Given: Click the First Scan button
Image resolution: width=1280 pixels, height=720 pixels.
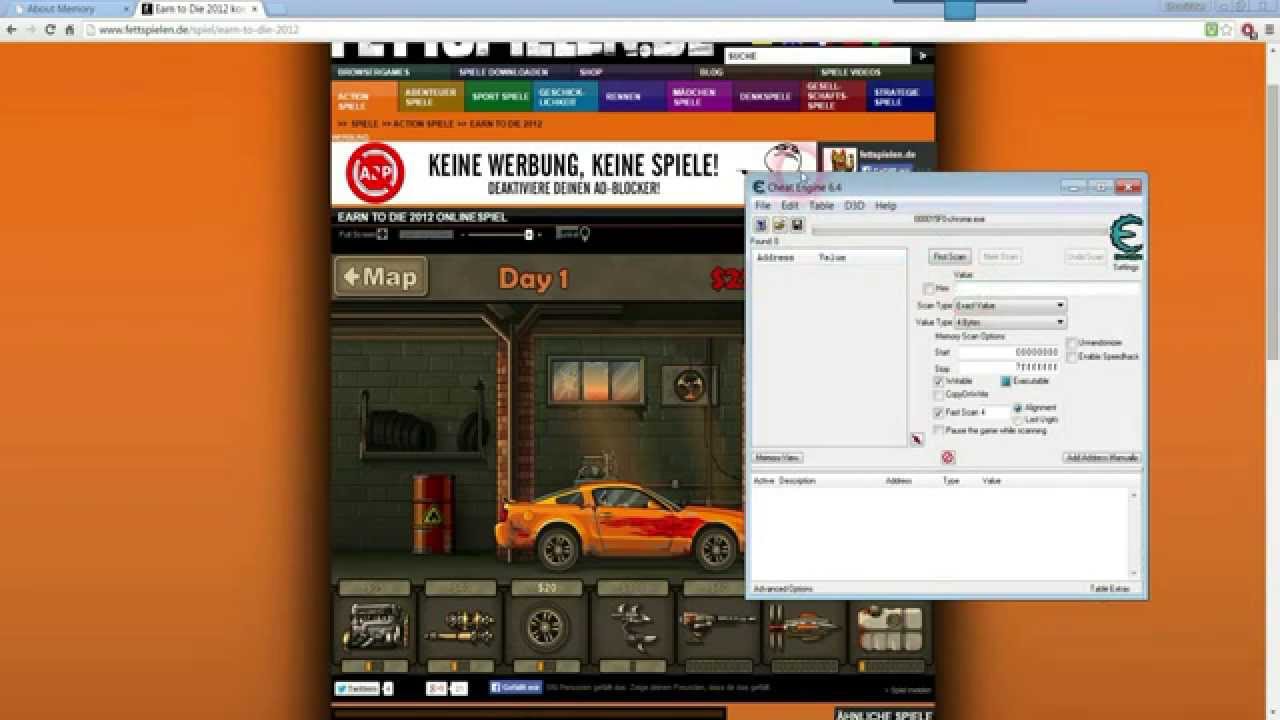Looking at the screenshot, I should pyautogui.click(x=950, y=257).
